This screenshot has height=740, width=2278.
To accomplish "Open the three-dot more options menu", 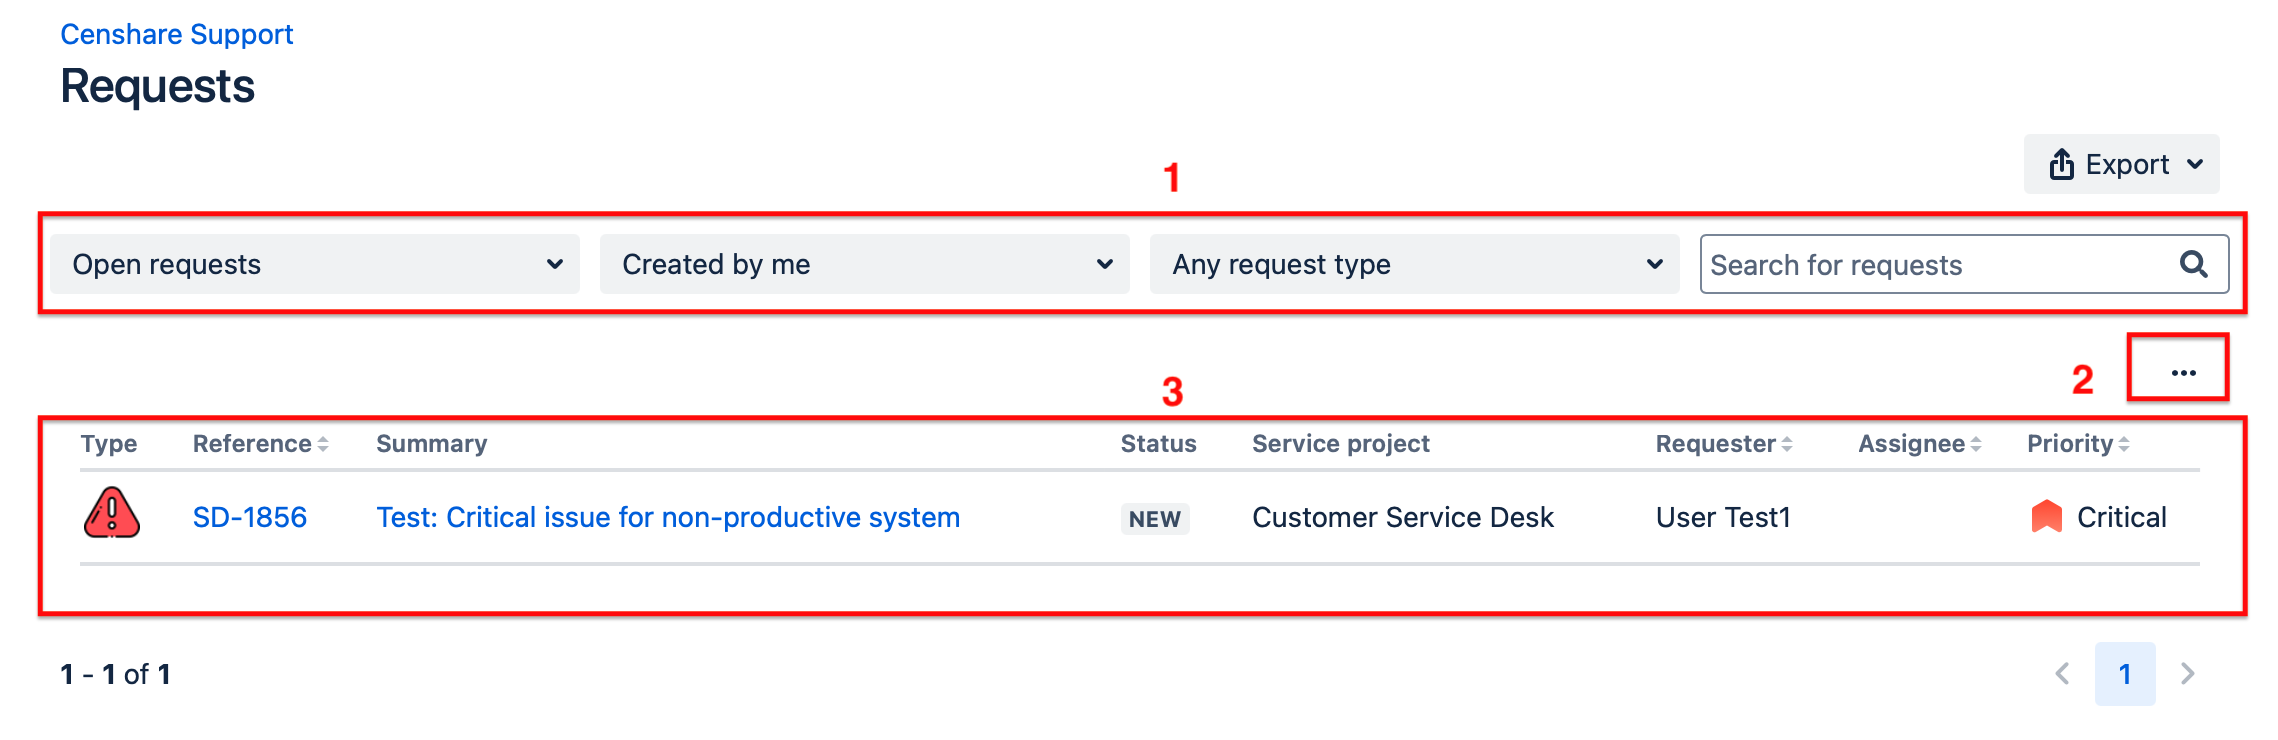I will tap(2183, 372).
